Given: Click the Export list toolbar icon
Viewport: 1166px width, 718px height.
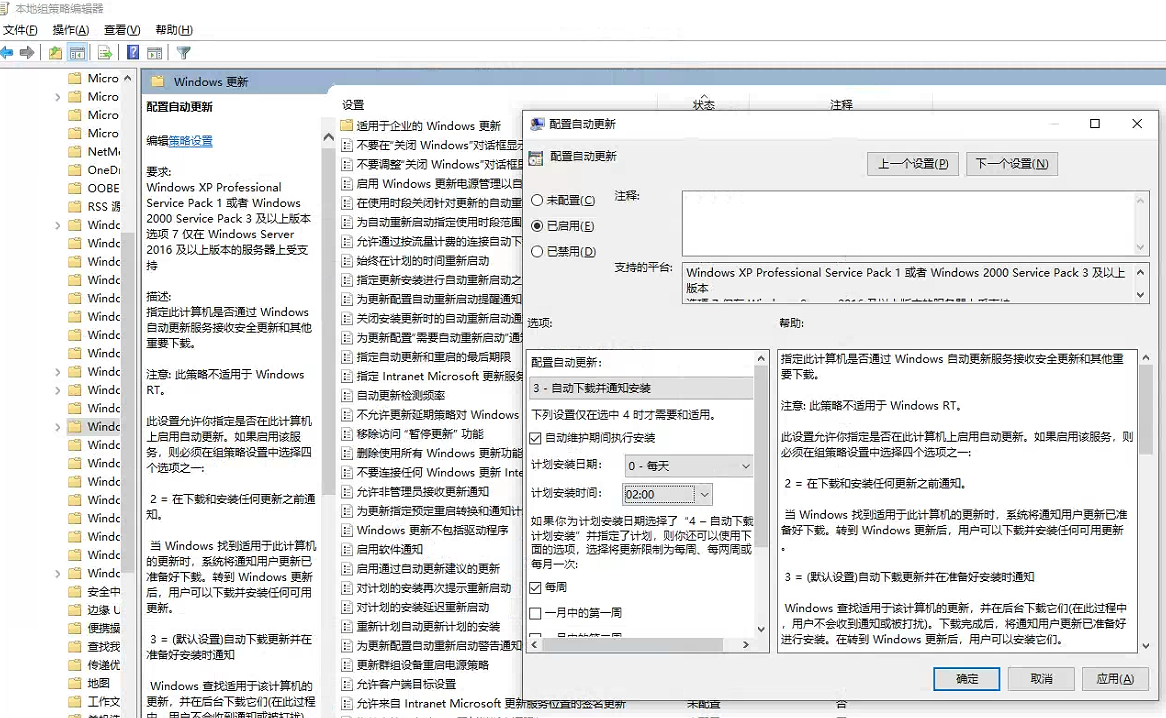Looking at the screenshot, I should [x=104, y=53].
